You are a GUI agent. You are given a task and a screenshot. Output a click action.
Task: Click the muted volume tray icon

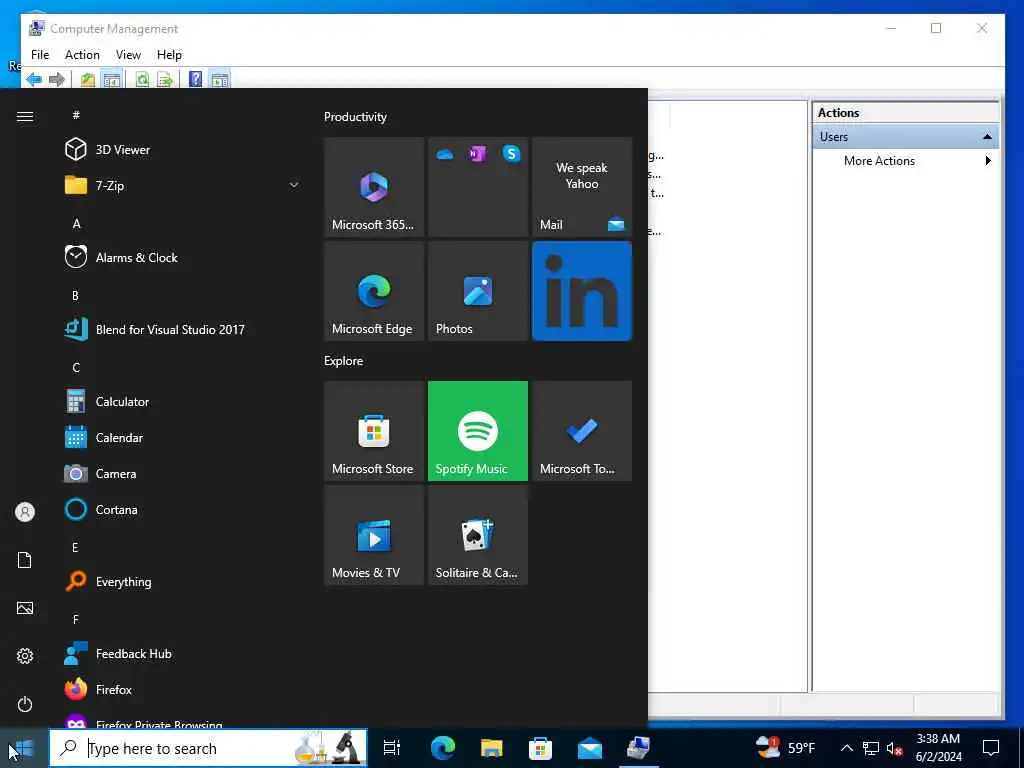(x=894, y=748)
